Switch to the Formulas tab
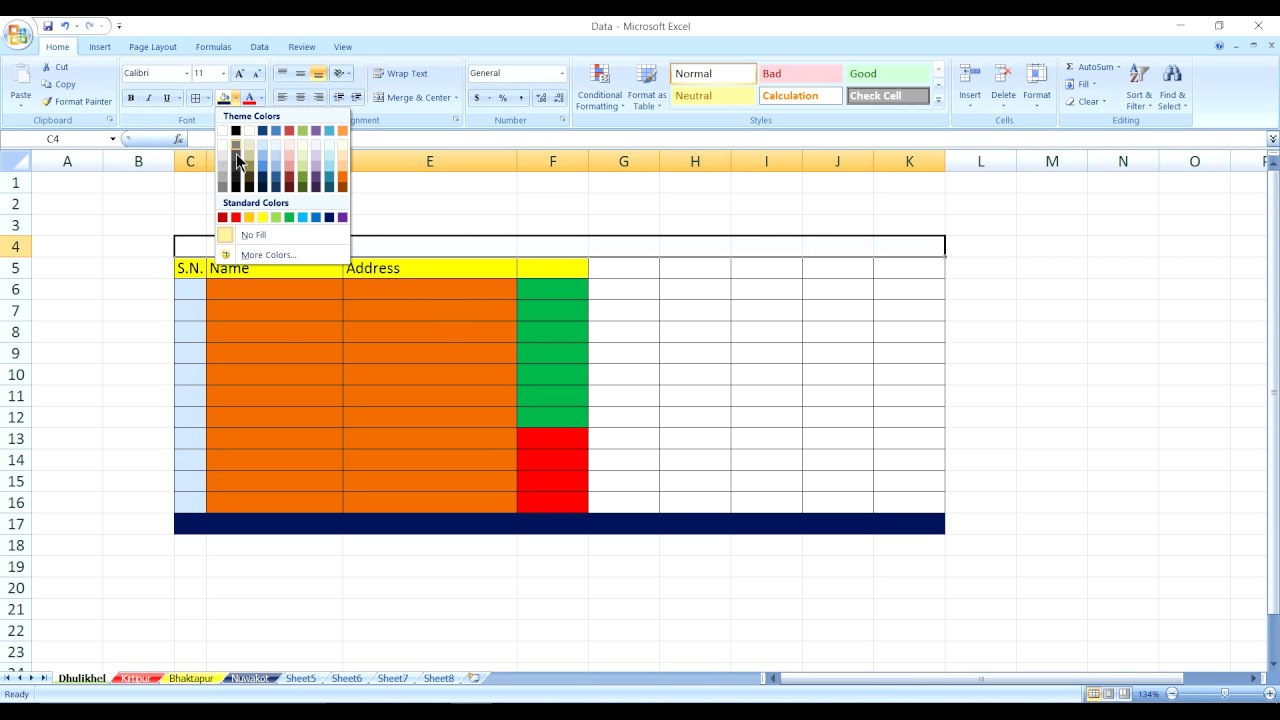This screenshot has height=720, width=1280. [213, 47]
